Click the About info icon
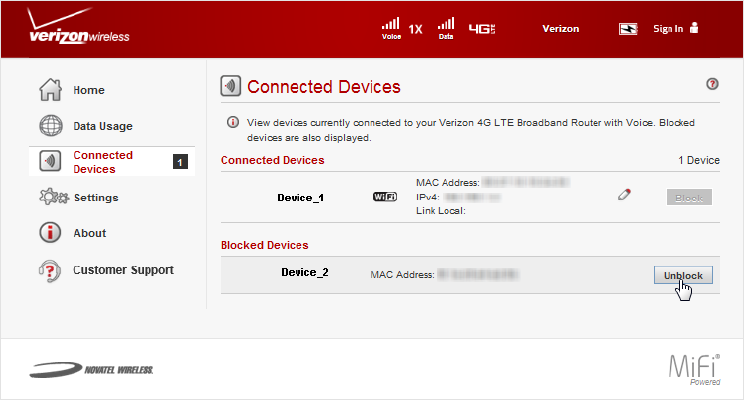The width and height of the screenshot is (744, 400). (x=50, y=233)
